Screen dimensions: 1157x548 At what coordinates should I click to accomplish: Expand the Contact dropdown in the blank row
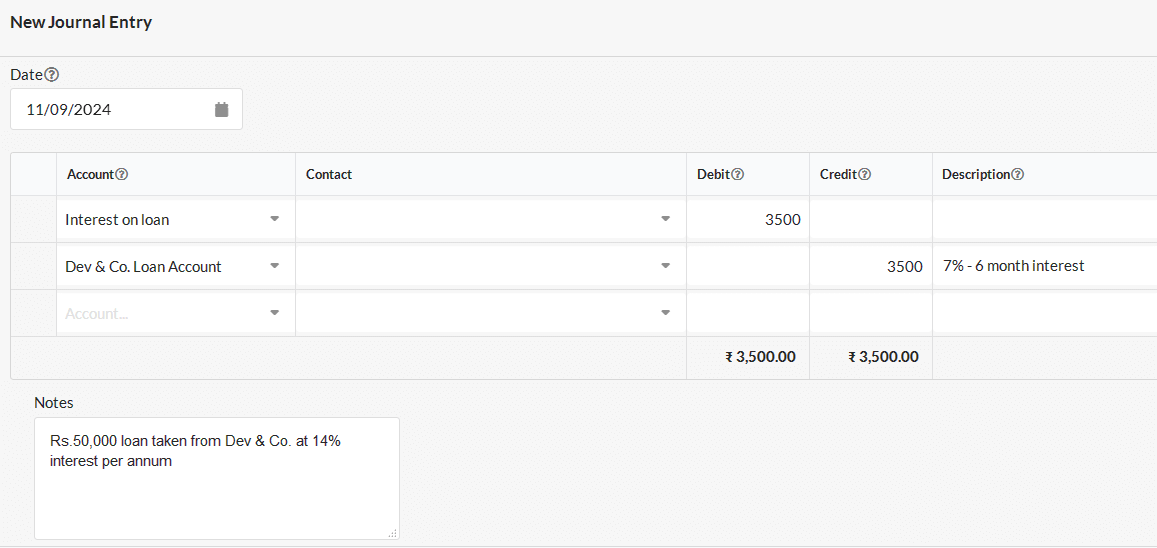666,313
